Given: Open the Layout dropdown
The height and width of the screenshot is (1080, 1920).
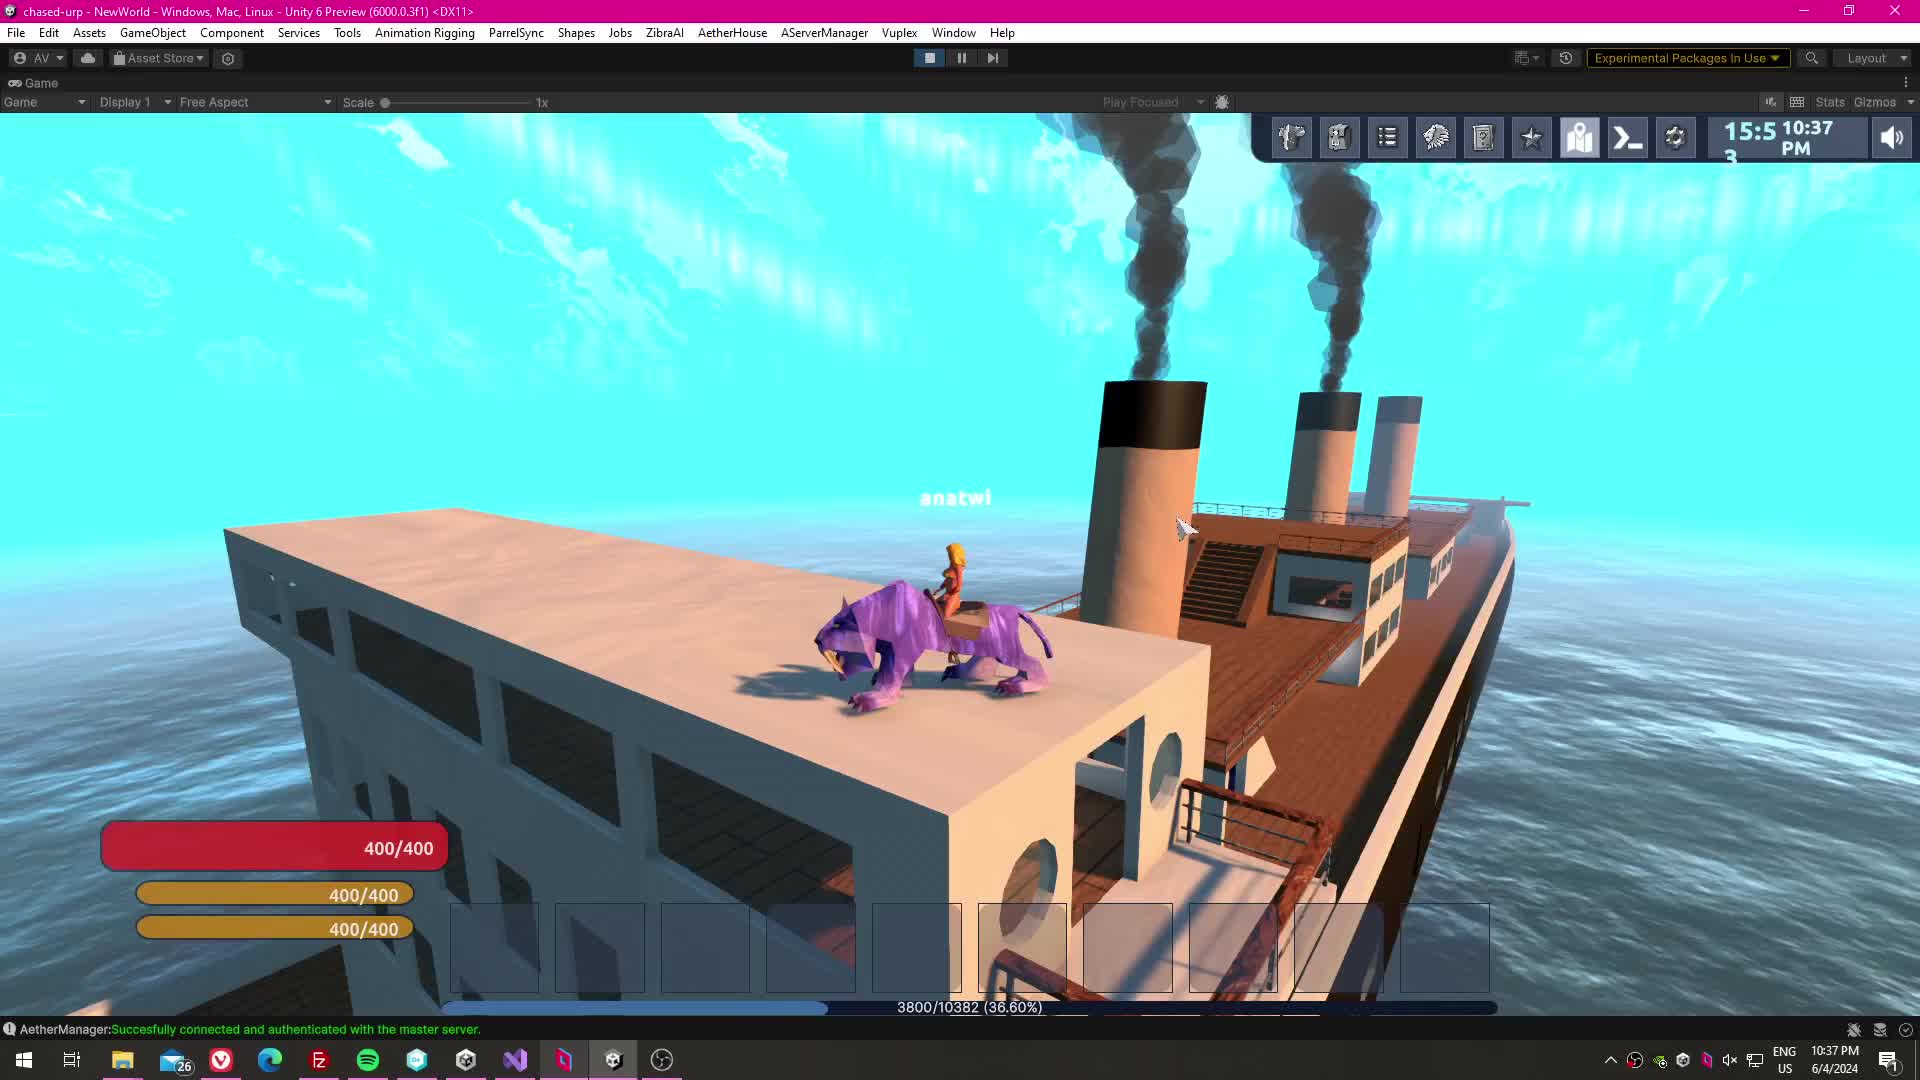Looking at the screenshot, I should point(1876,58).
